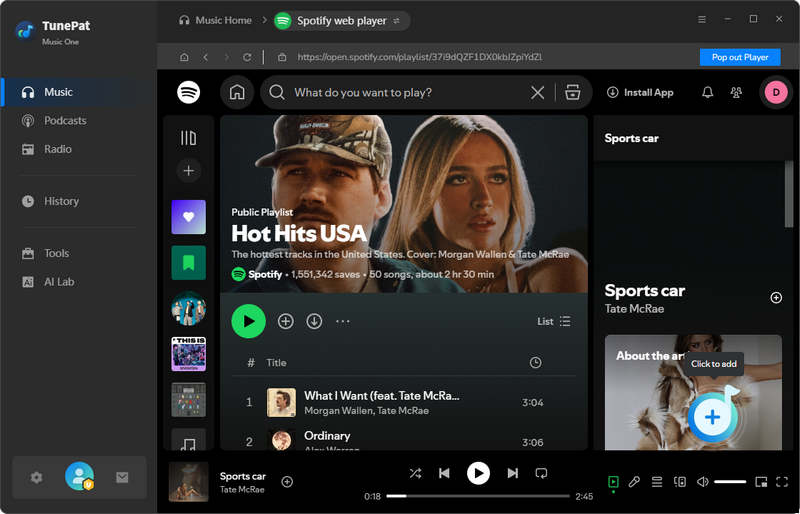This screenshot has width=800, height=514.
Task: Add now-playing song to Liked Songs in bottom bar
Action: (287, 482)
